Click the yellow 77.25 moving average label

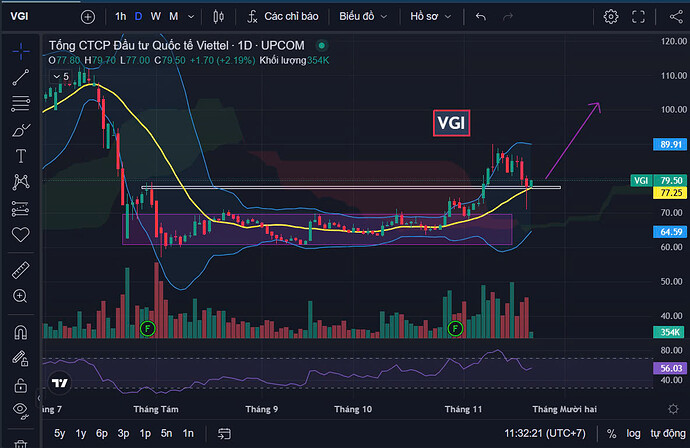click(670, 193)
